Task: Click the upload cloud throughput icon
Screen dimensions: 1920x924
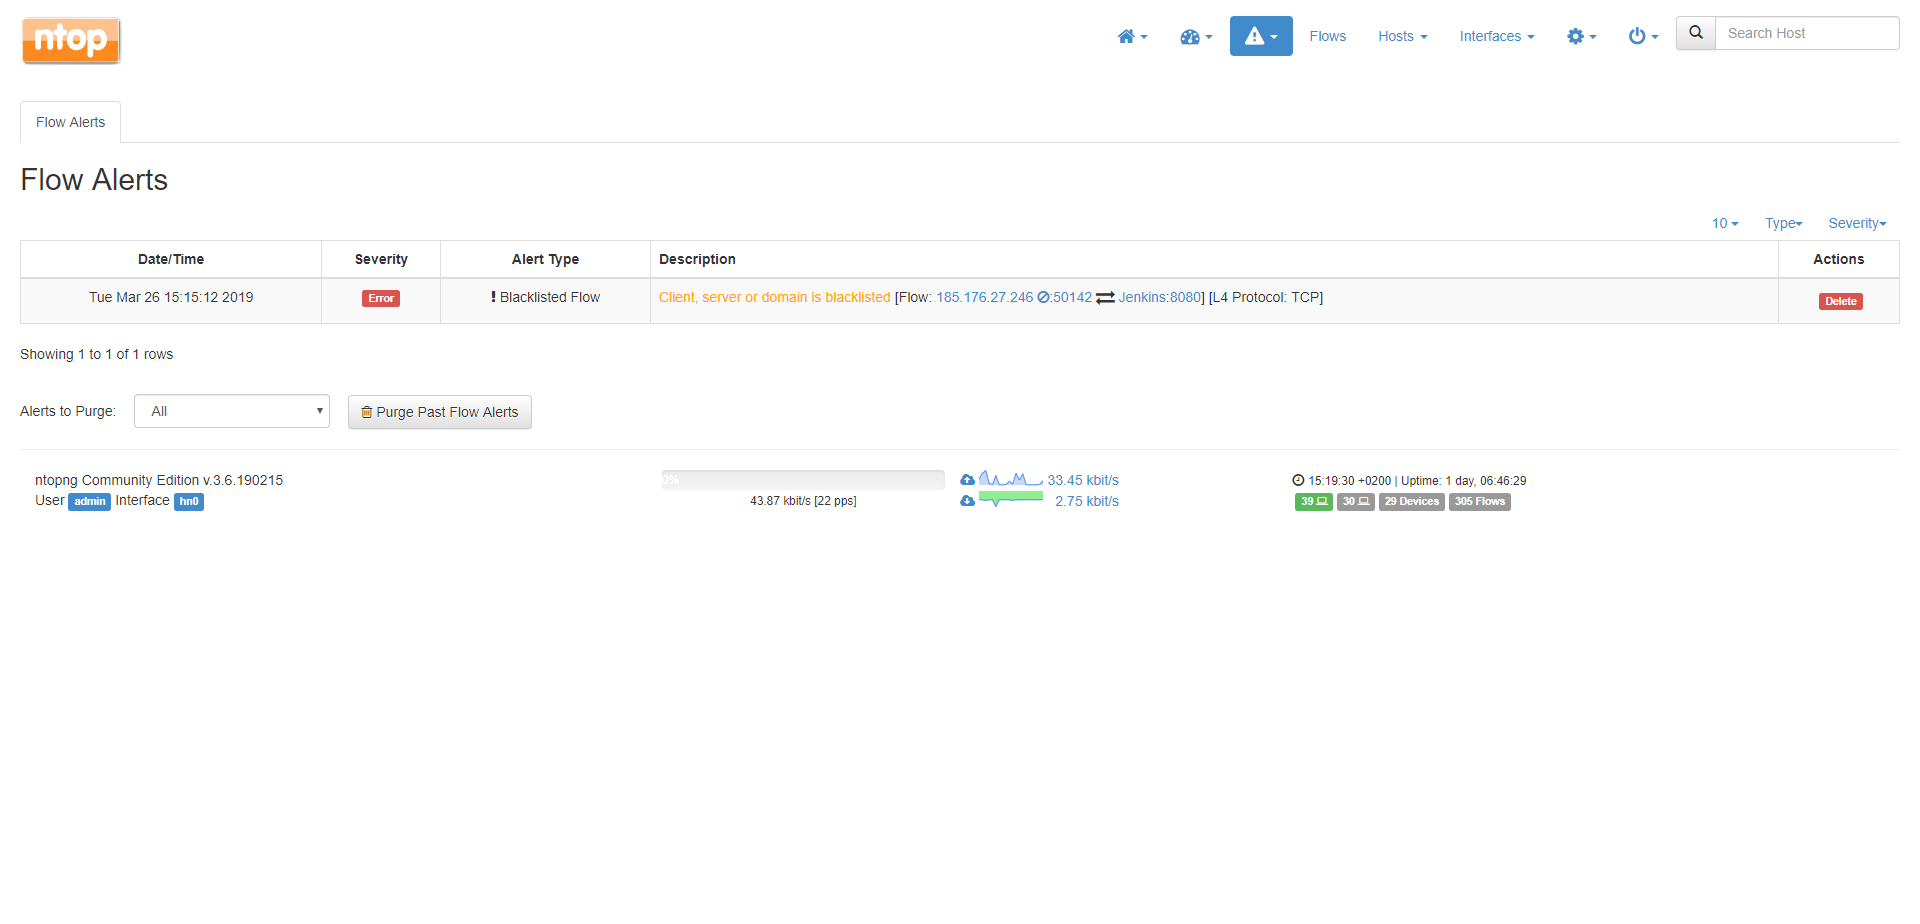Action: tap(967, 480)
